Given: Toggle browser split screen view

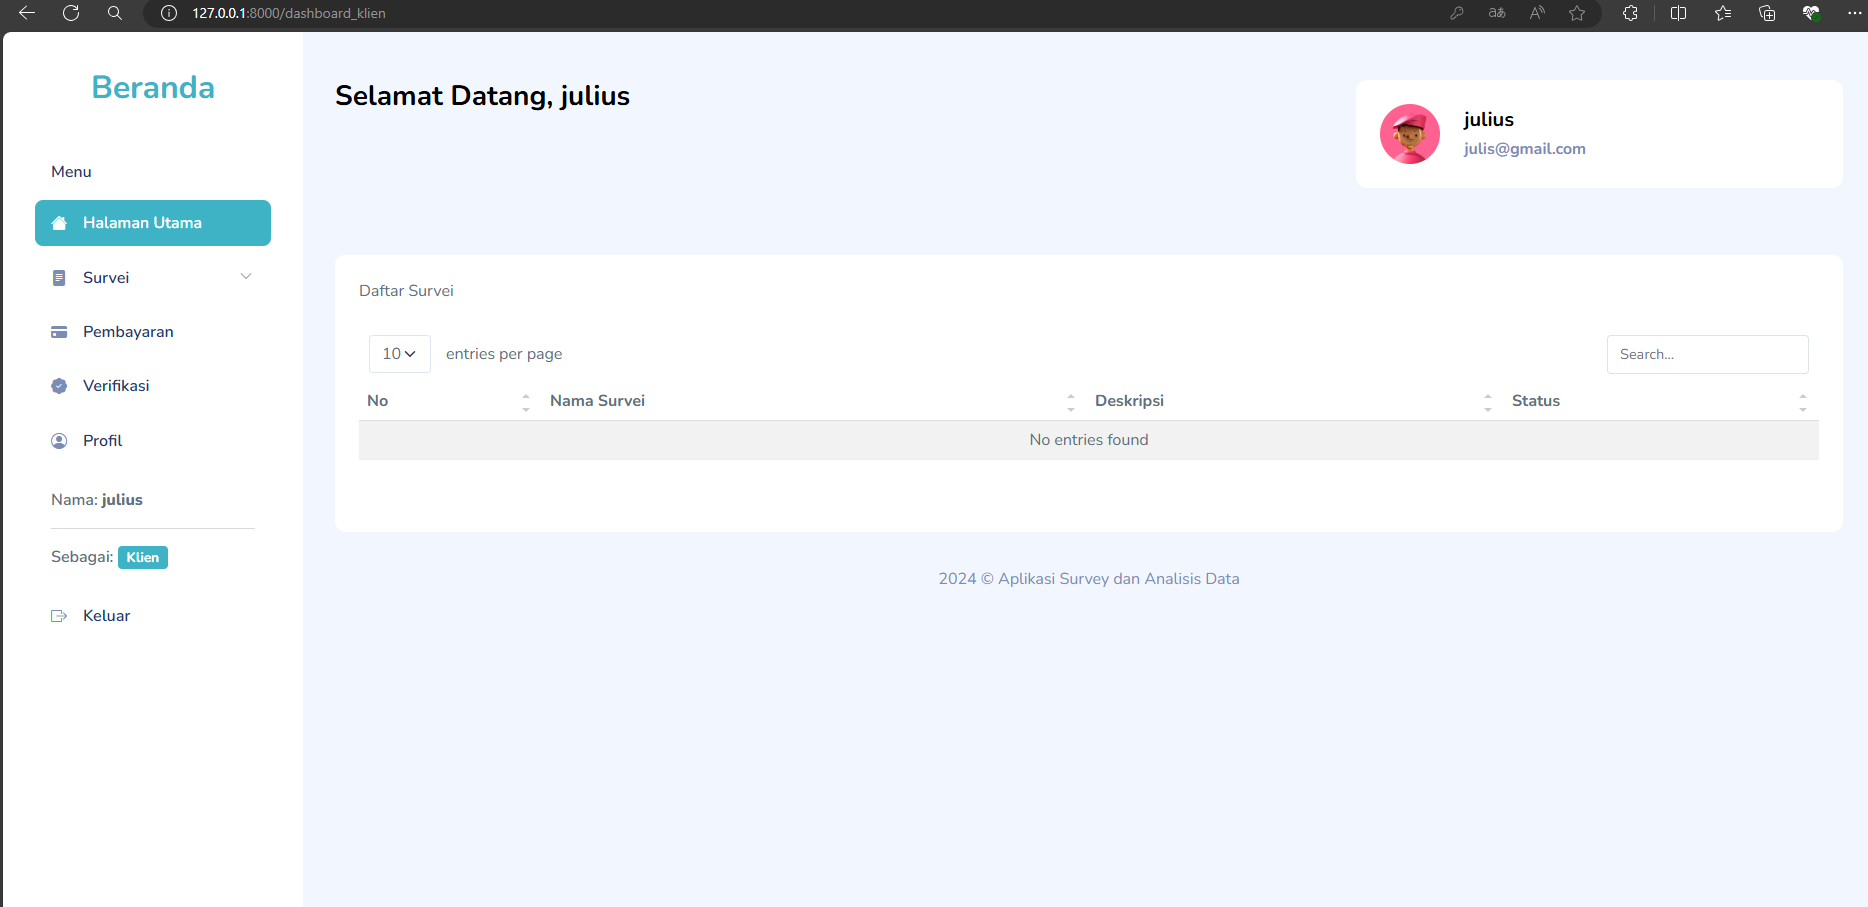Looking at the screenshot, I should pyautogui.click(x=1678, y=13).
